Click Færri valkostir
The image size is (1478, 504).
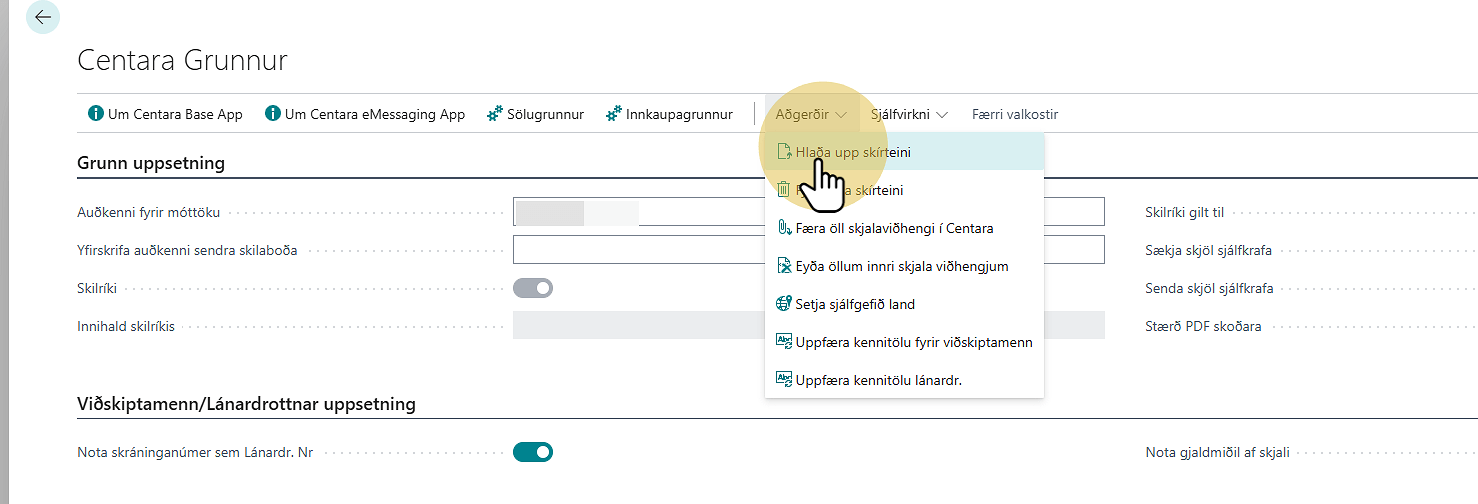click(x=1015, y=114)
